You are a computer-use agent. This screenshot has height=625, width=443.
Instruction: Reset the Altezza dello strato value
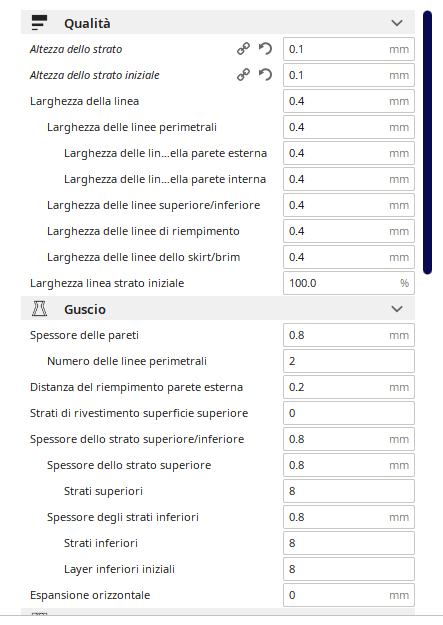[x=265, y=49]
